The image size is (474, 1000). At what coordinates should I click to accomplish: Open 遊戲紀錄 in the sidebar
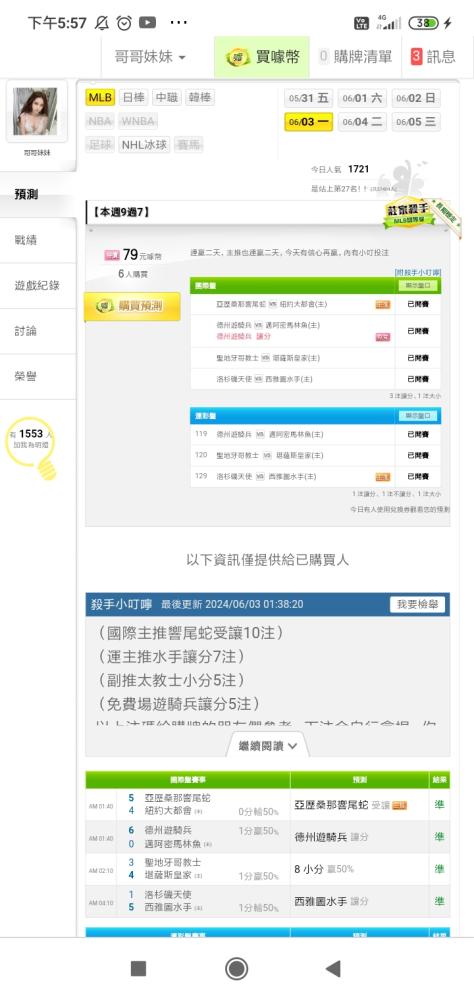[x=38, y=286]
